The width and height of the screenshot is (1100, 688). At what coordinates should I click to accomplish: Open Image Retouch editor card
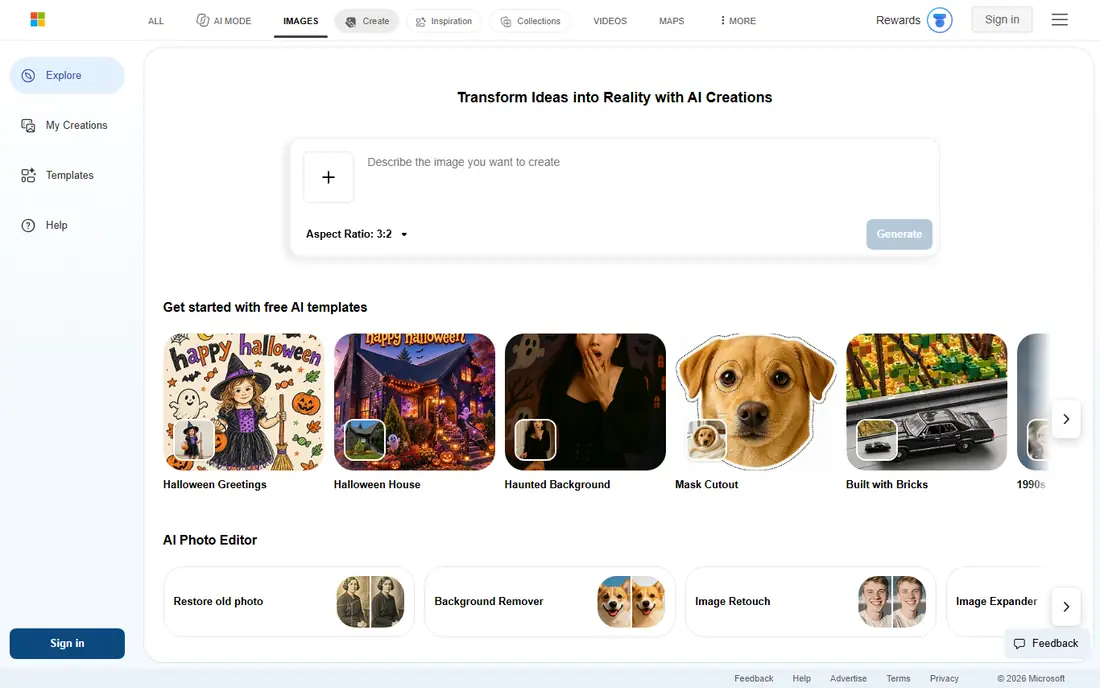point(810,602)
